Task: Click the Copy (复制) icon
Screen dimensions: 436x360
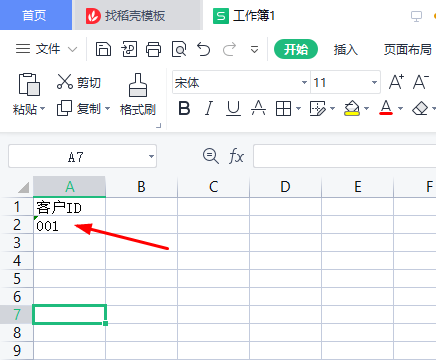Action: coord(64,108)
